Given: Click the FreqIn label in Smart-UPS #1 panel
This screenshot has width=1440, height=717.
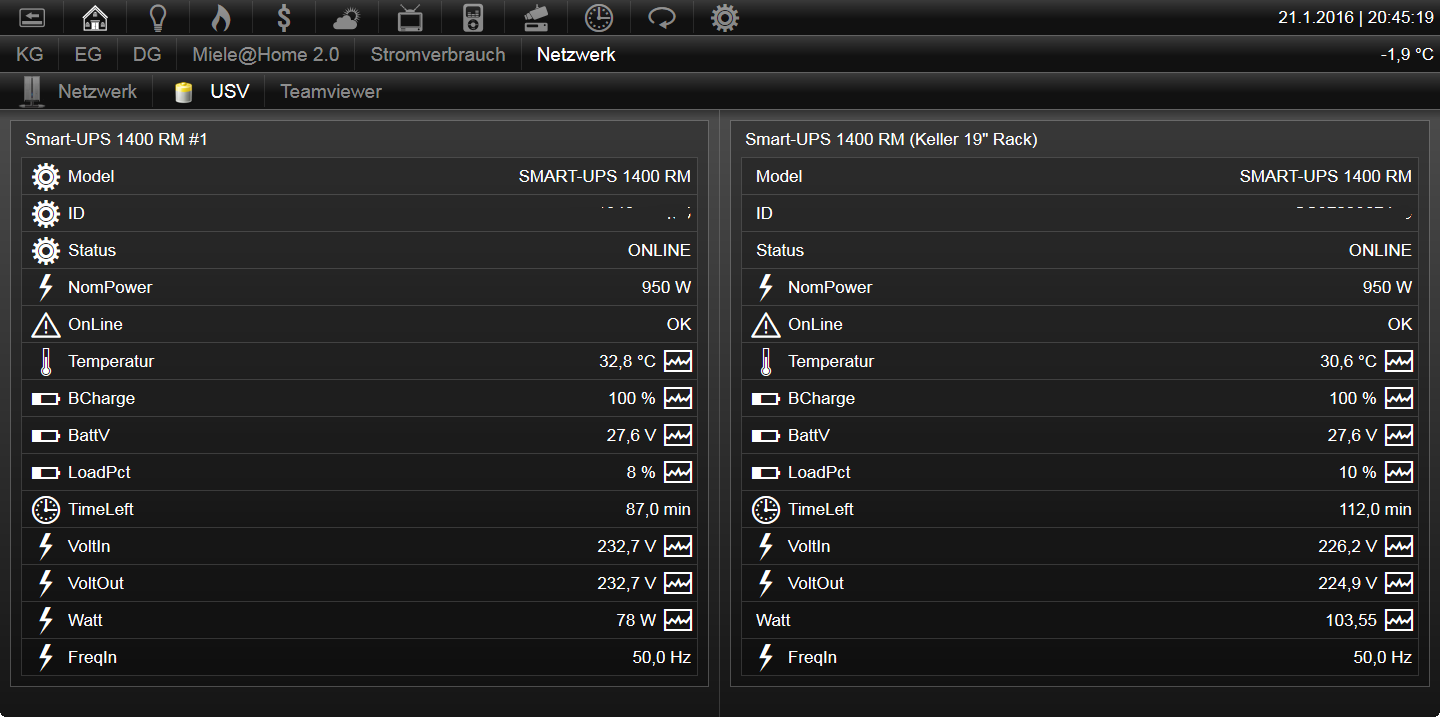Looking at the screenshot, I should tap(92, 657).
